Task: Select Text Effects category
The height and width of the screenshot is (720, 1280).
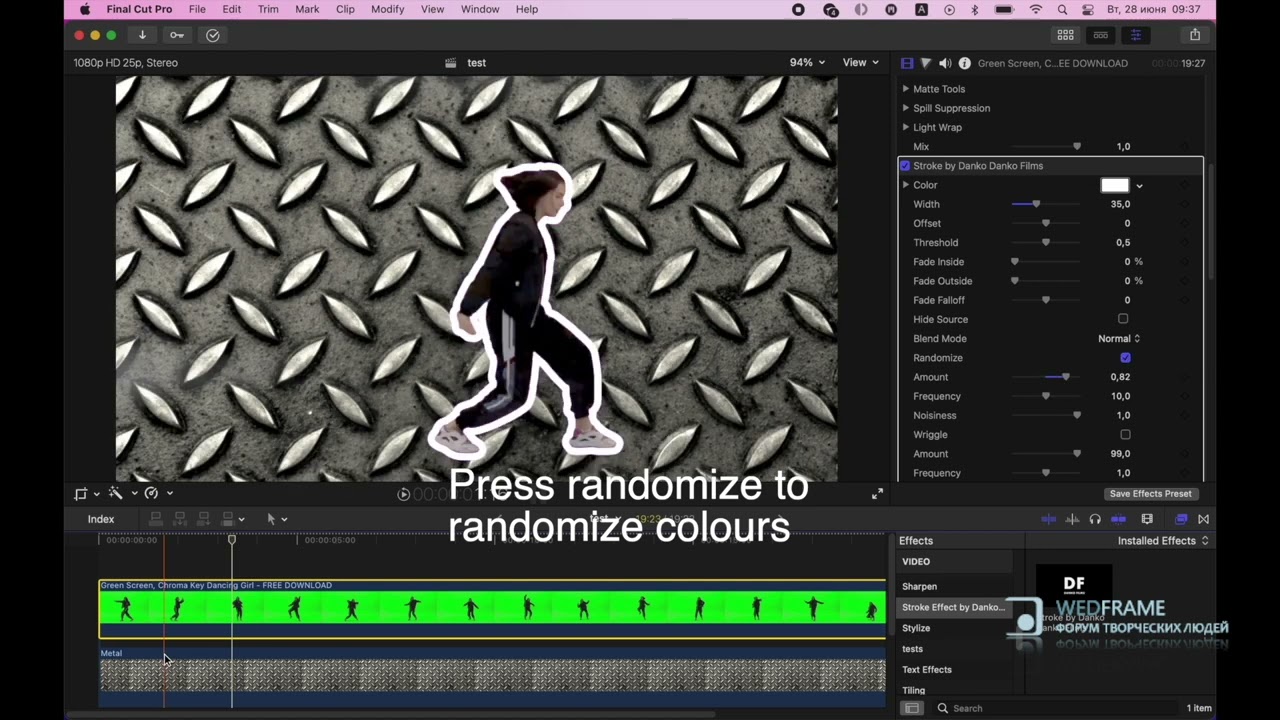Action: pyautogui.click(x=927, y=670)
